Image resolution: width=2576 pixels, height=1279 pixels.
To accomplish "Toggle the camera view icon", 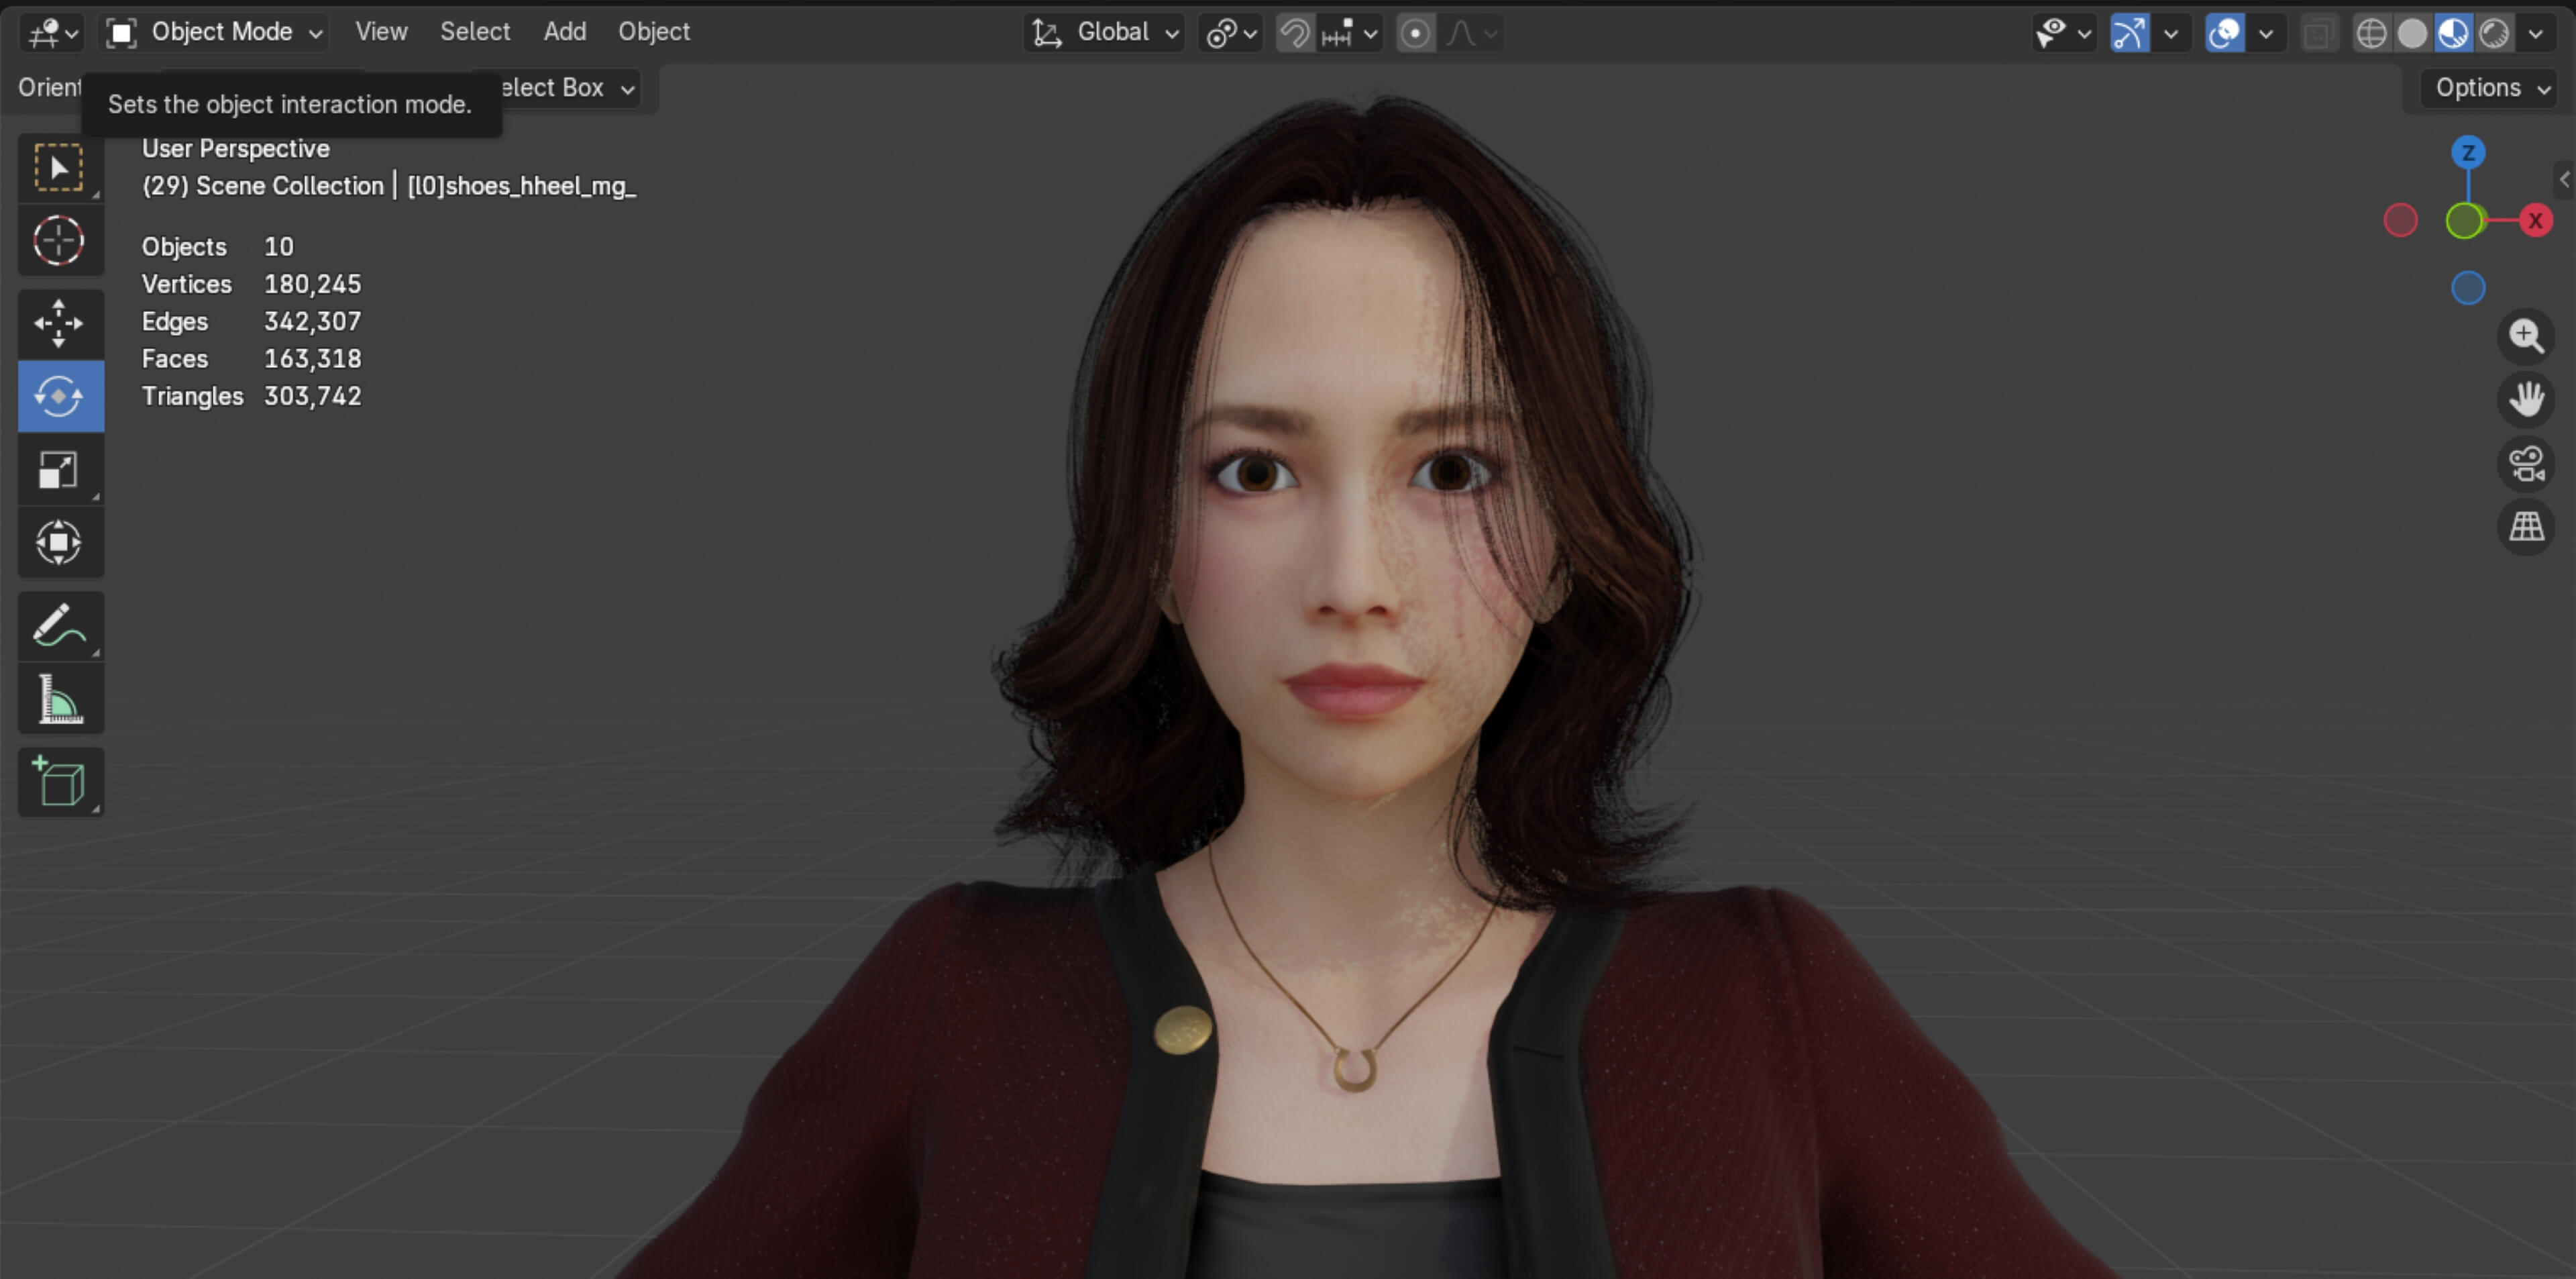I will click(x=2526, y=463).
